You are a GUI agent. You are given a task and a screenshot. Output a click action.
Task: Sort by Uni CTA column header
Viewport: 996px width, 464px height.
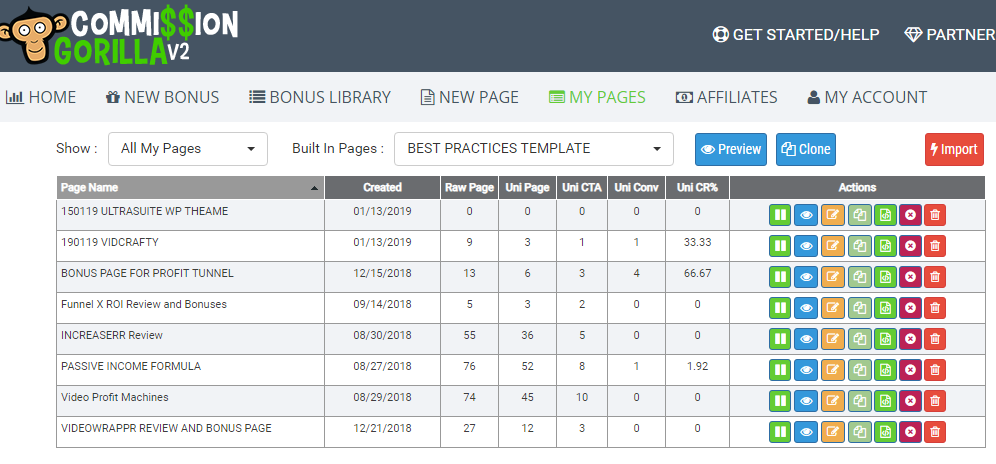(x=582, y=188)
